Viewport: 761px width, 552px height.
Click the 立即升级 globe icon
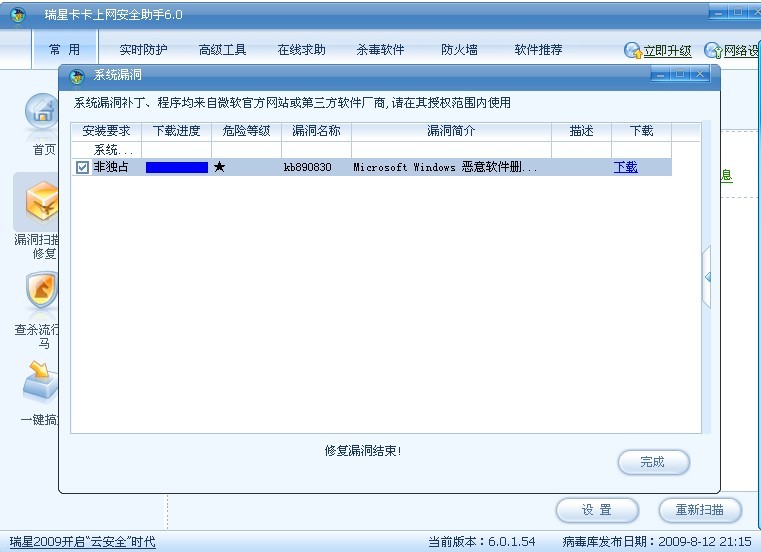pyautogui.click(x=633, y=50)
